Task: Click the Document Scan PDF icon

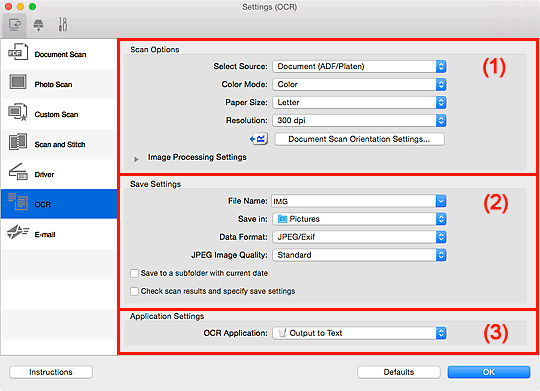Action: point(18,52)
